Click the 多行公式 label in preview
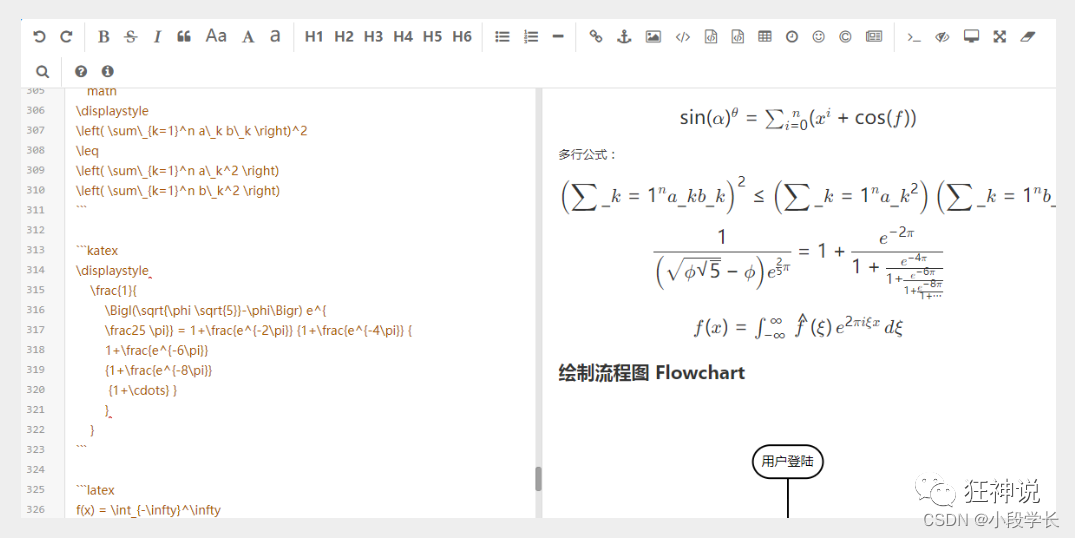Image resolution: width=1075 pixels, height=538 pixels. 588,155
